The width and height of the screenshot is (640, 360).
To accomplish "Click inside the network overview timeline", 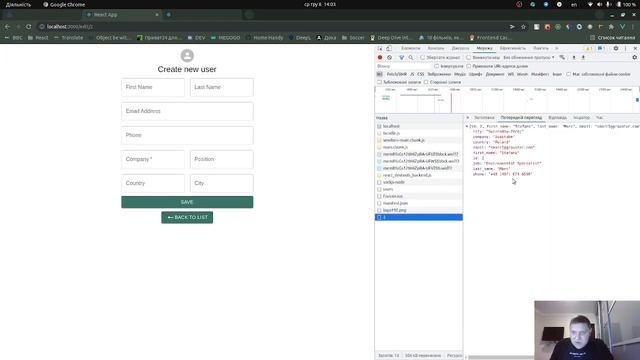I will click(x=507, y=100).
